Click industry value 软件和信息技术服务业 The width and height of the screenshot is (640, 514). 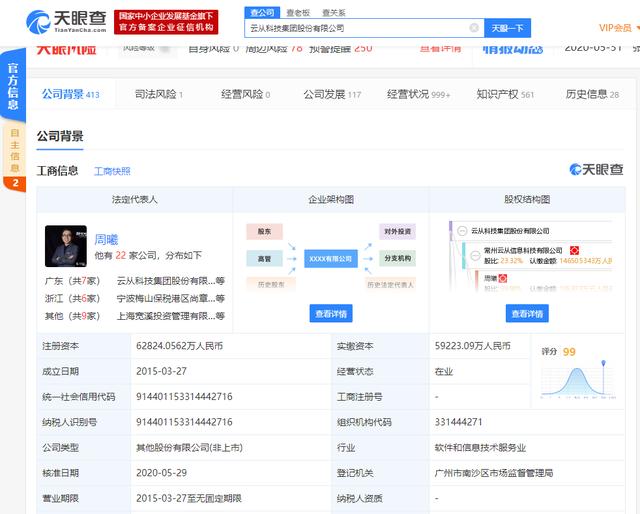pyautogui.click(x=480, y=447)
